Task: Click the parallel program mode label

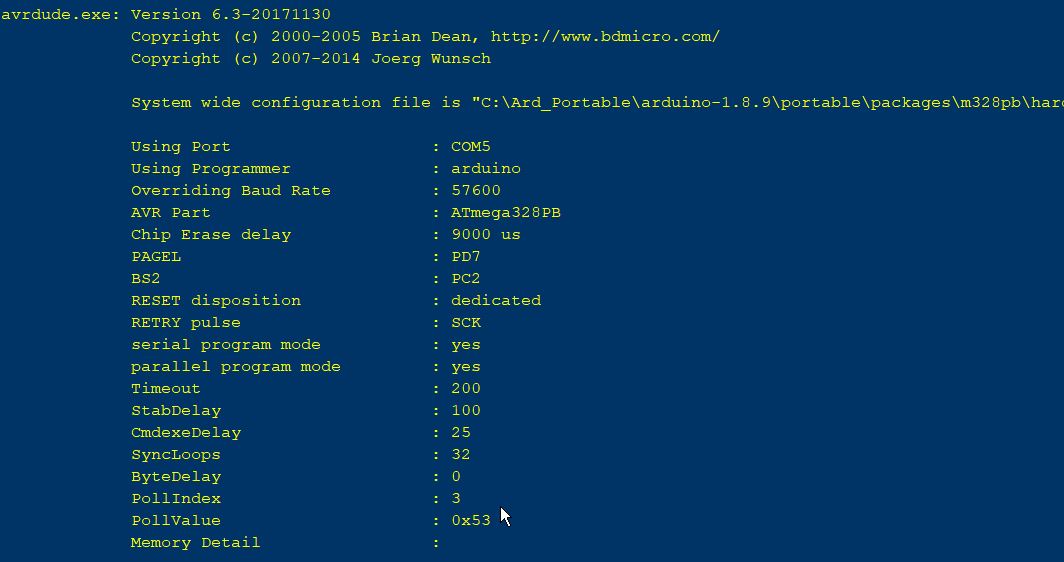Action: click(x=235, y=367)
